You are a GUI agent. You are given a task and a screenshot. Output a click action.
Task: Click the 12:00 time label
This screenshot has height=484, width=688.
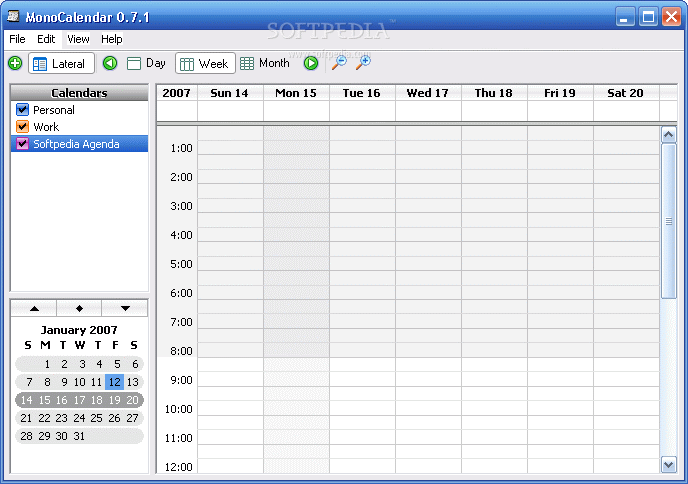coord(179,467)
